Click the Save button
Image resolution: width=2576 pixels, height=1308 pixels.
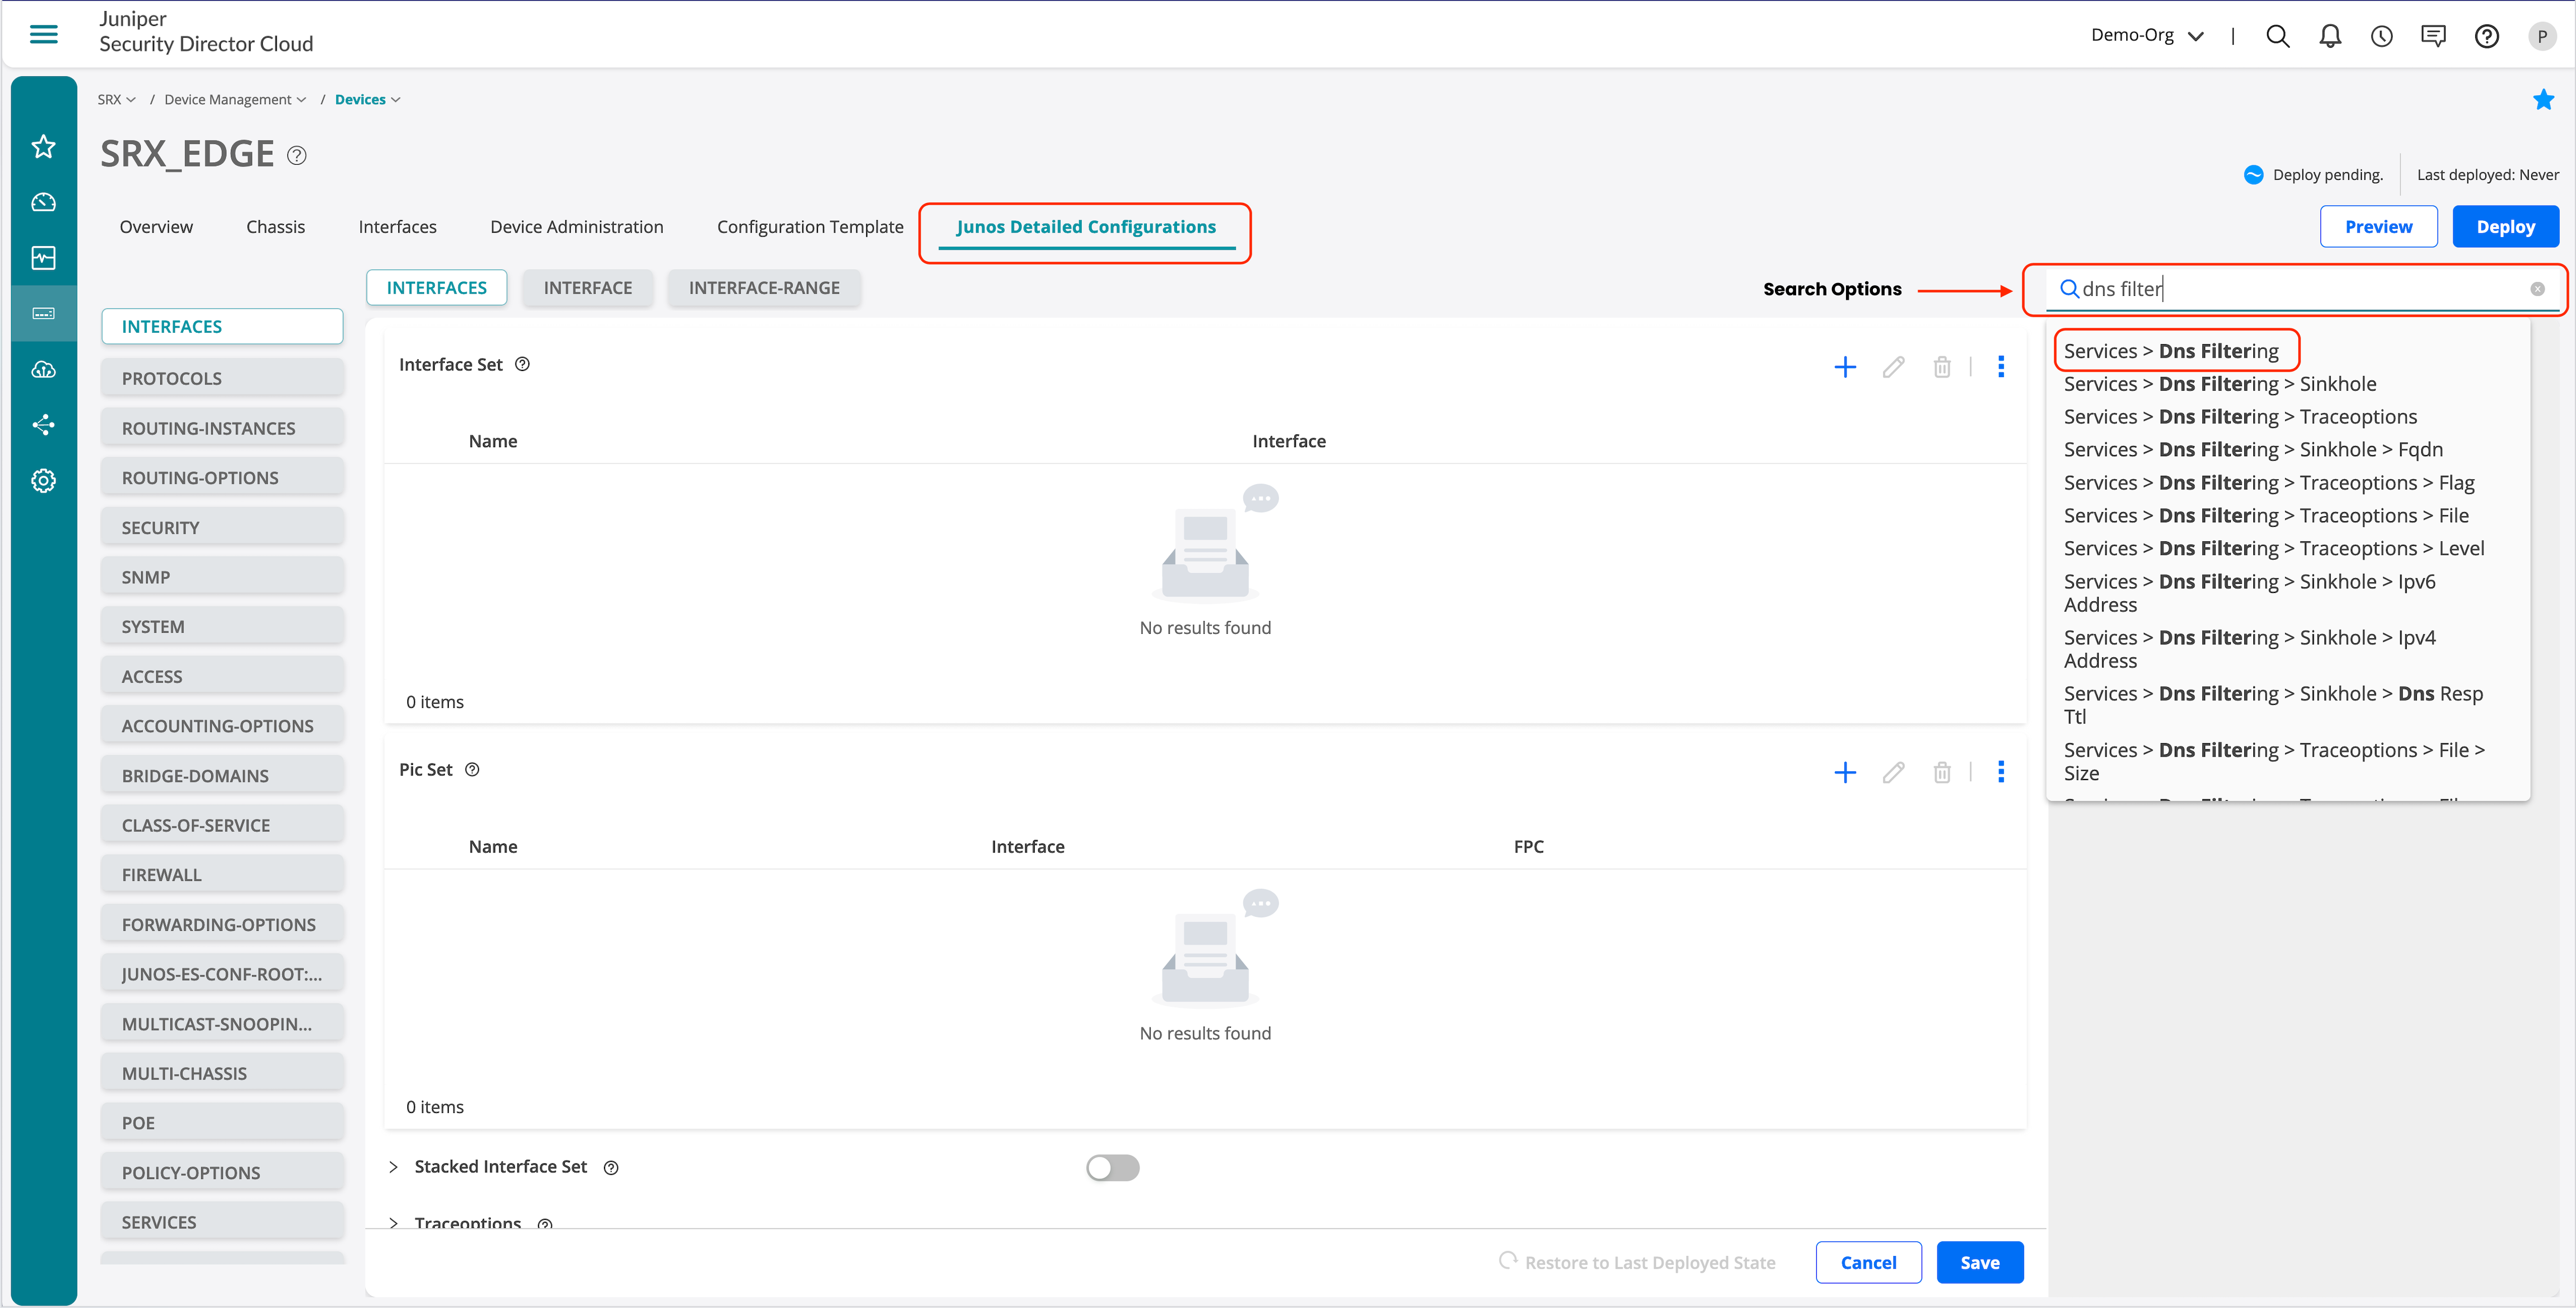coord(1979,1262)
